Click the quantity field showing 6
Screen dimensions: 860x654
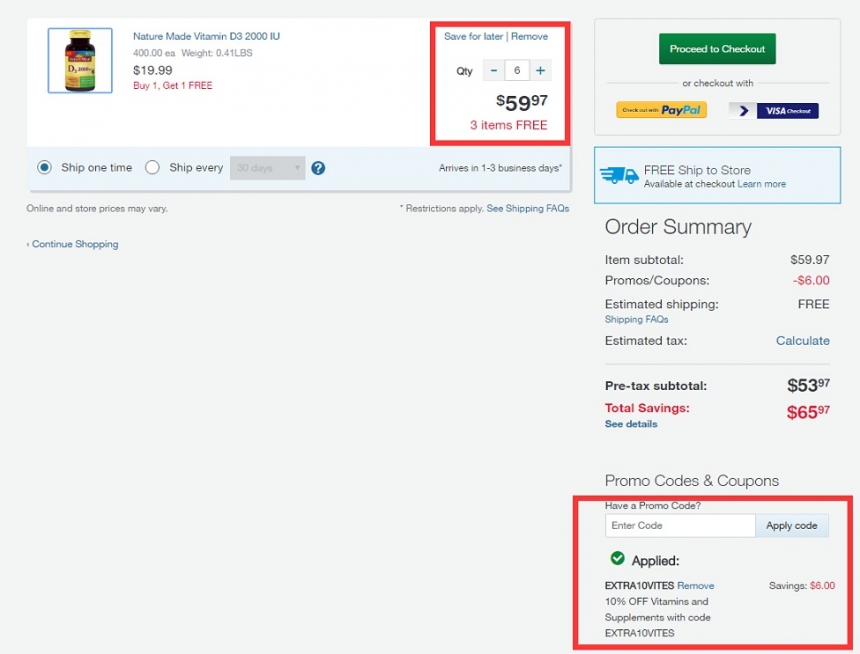click(x=517, y=70)
